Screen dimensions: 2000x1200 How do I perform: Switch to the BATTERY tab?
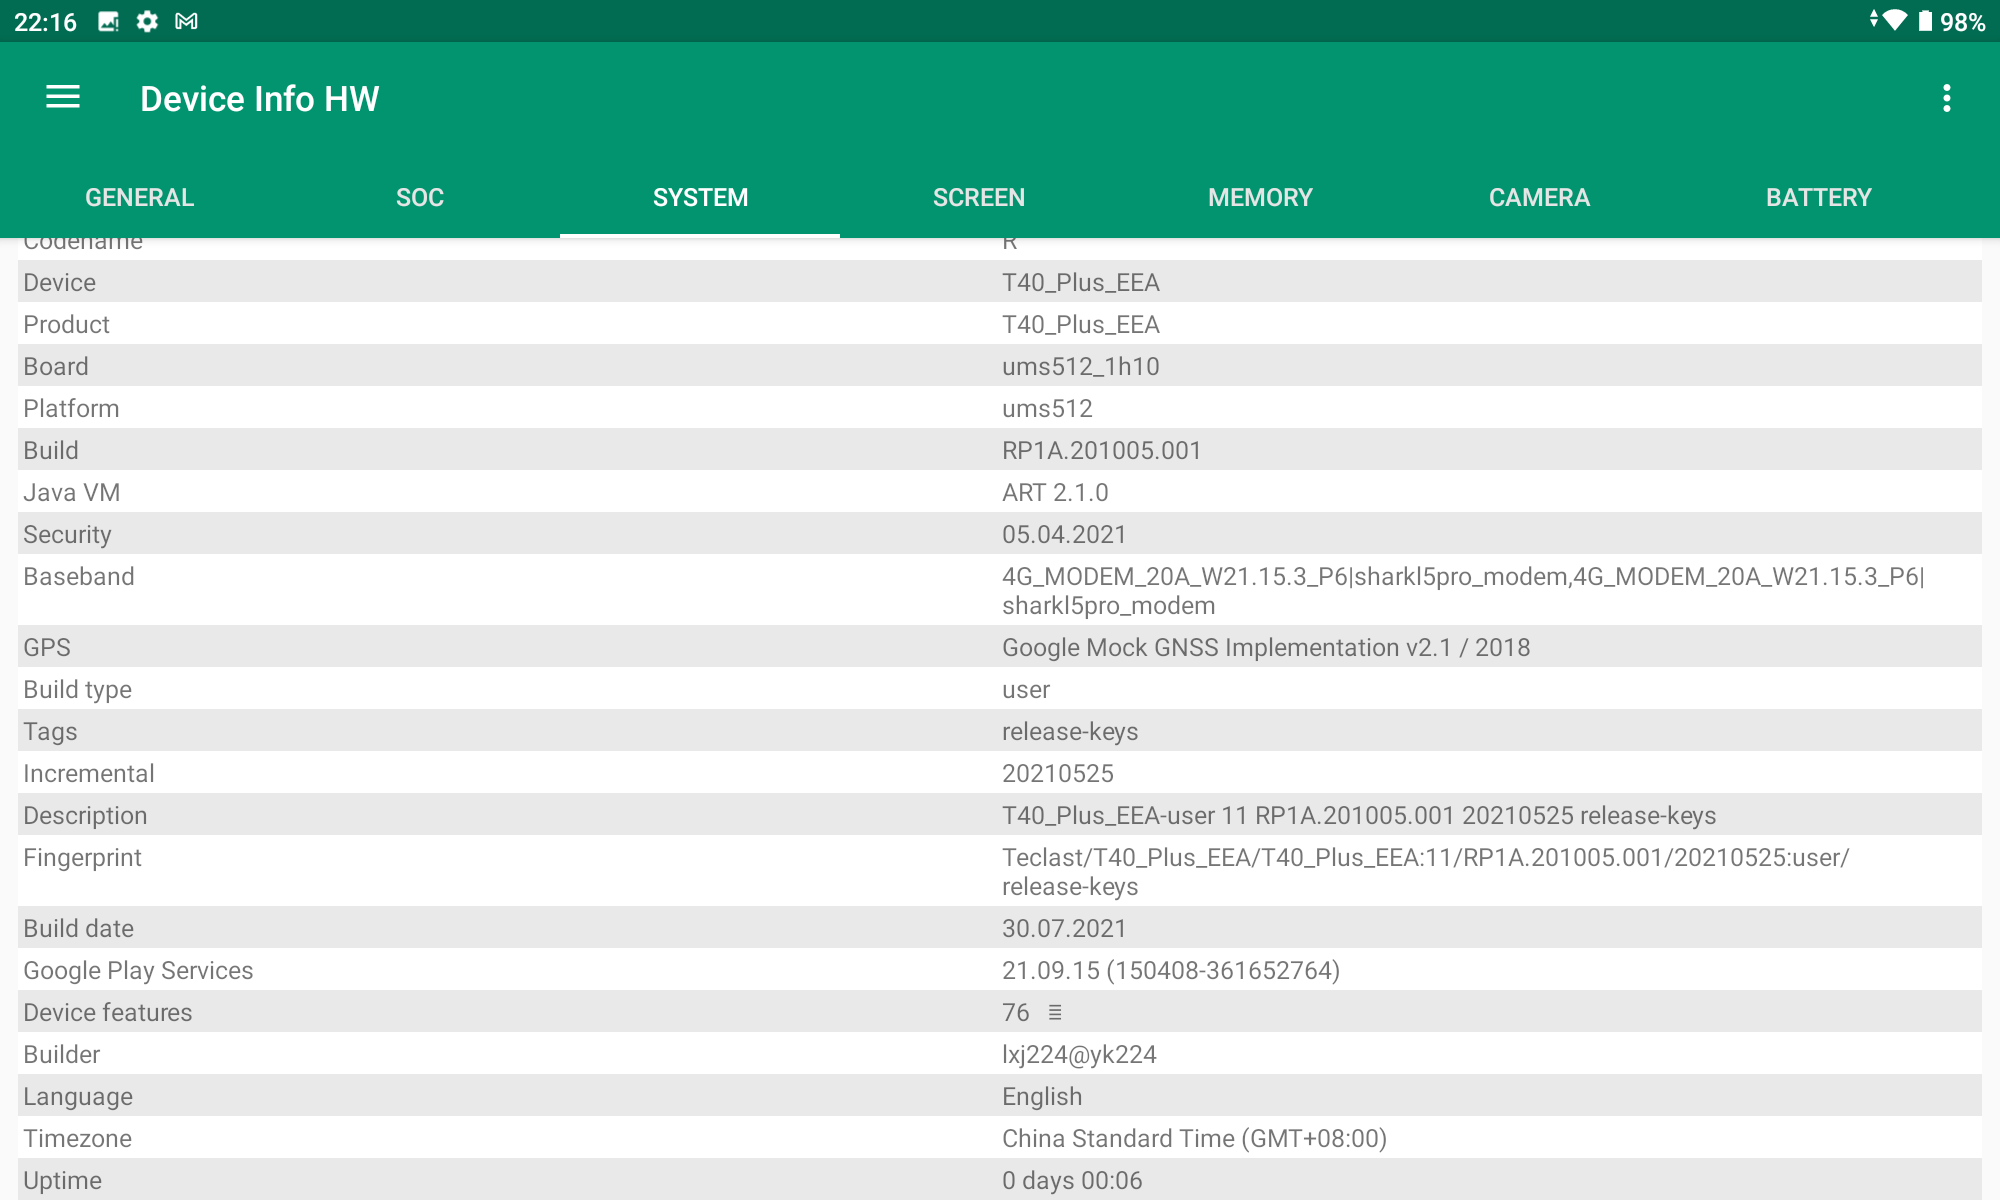pyautogui.click(x=1819, y=197)
